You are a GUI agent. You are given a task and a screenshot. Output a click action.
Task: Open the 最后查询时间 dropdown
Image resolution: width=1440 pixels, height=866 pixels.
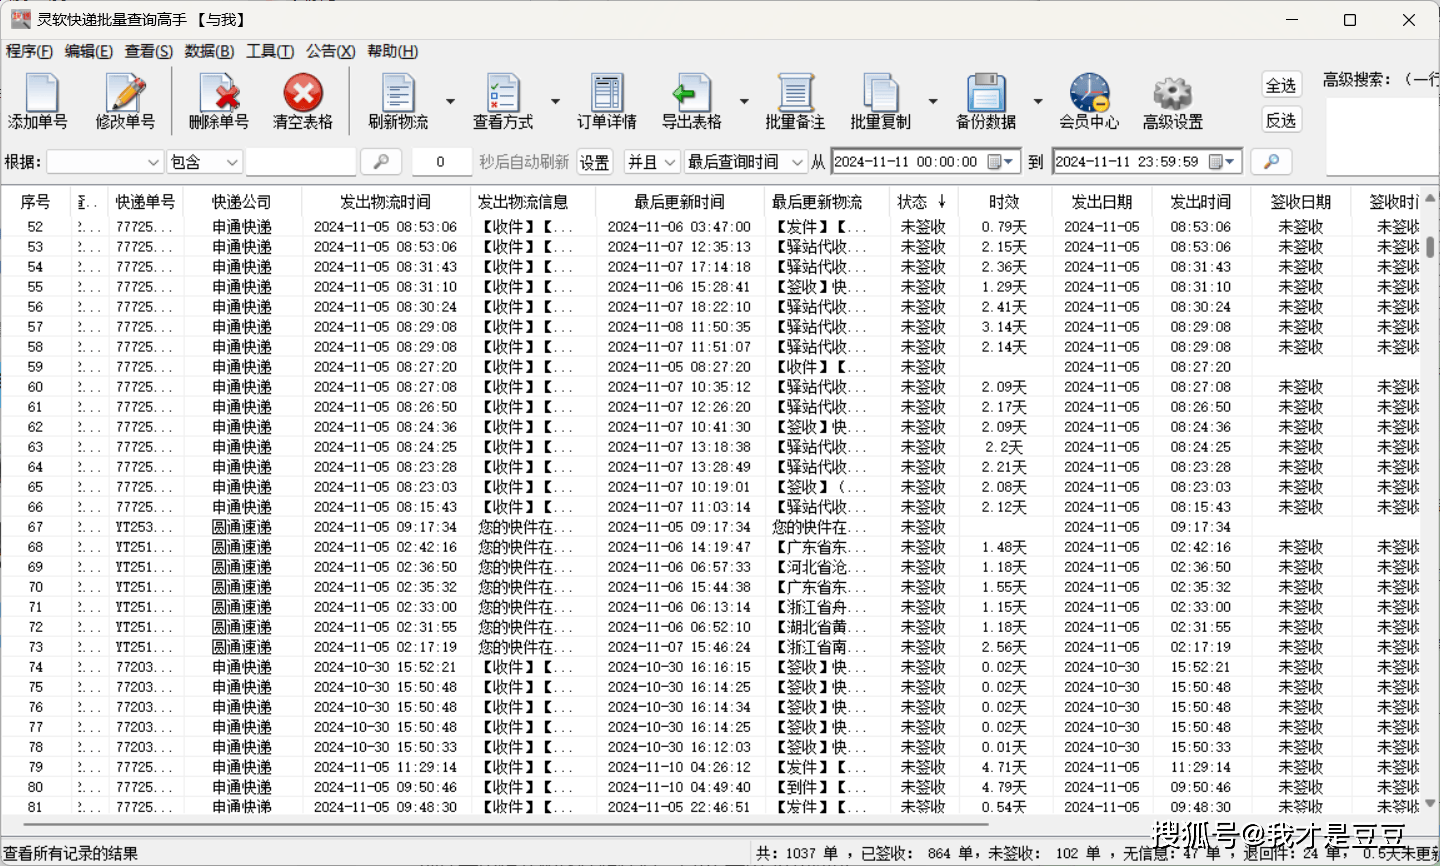(746, 162)
